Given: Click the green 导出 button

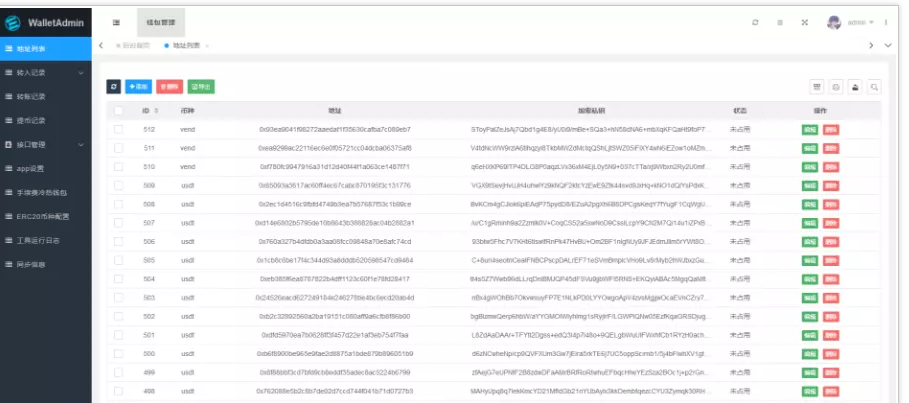Looking at the screenshot, I should point(201,86).
